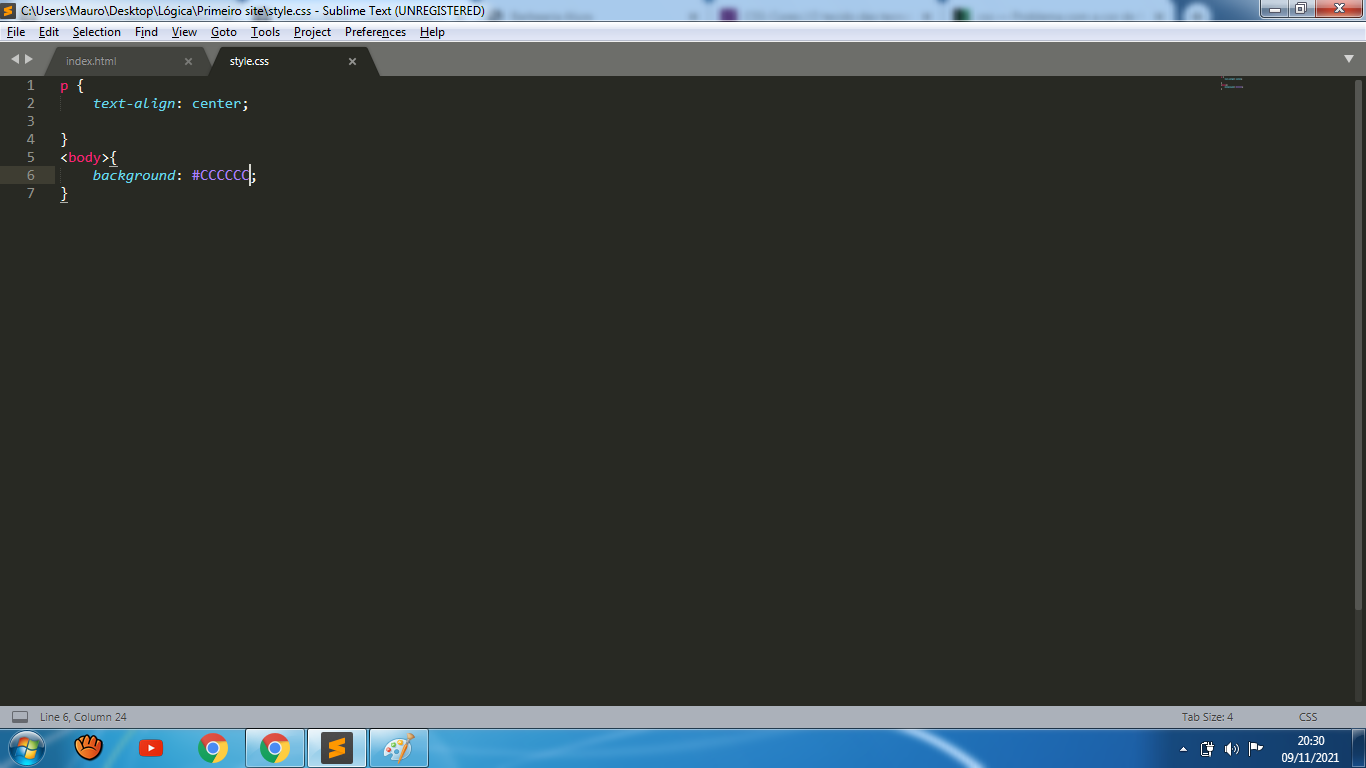Open the Preferences menu
Screen dimensions: 1366x768
point(375,32)
